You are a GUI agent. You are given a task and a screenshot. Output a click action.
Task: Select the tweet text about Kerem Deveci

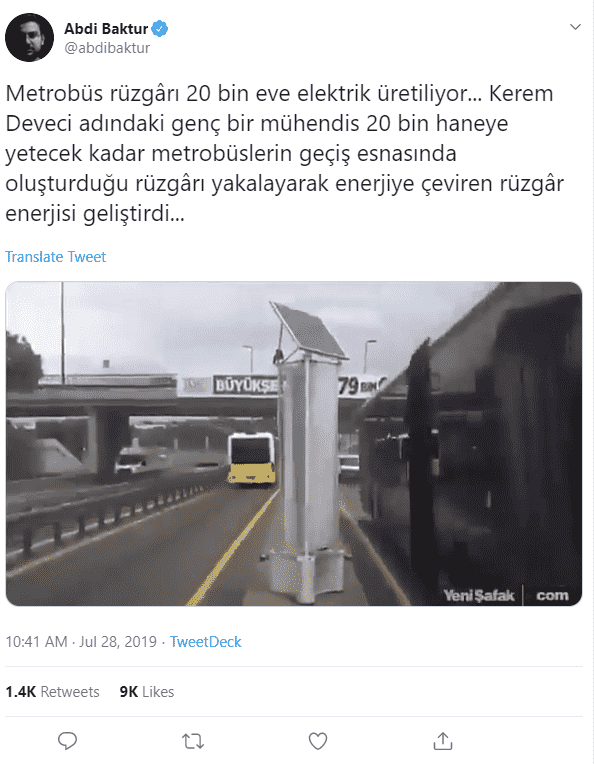point(285,153)
